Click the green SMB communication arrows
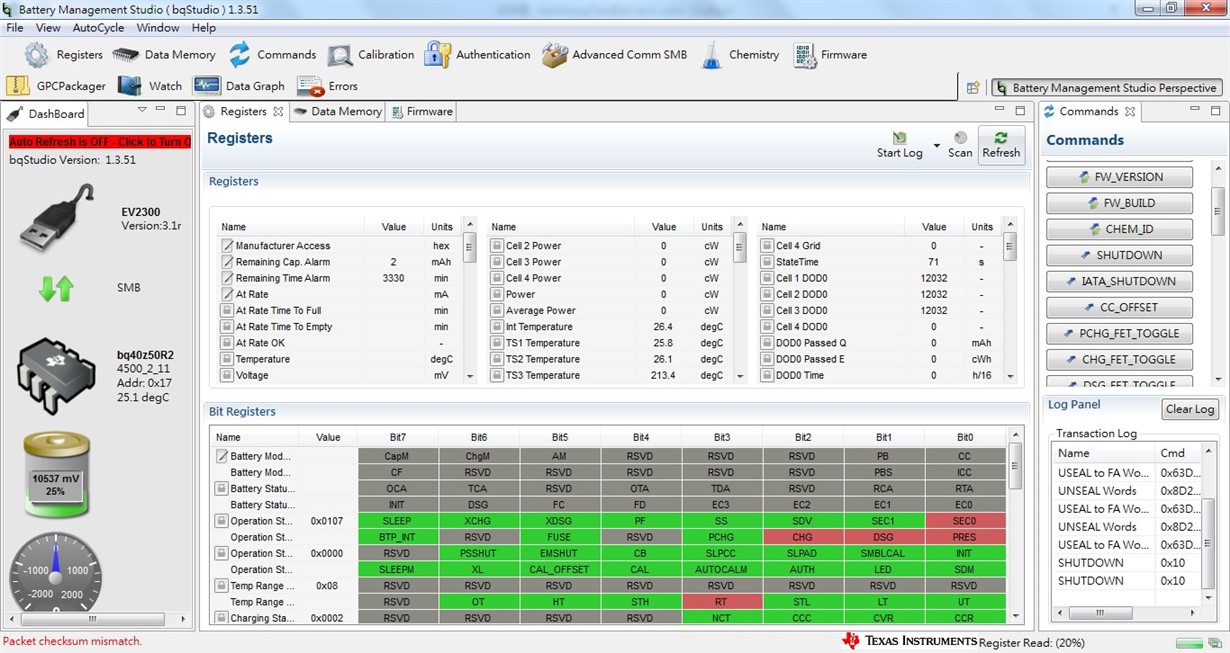The width and height of the screenshot is (1230, 653). (x=56, y=288)
